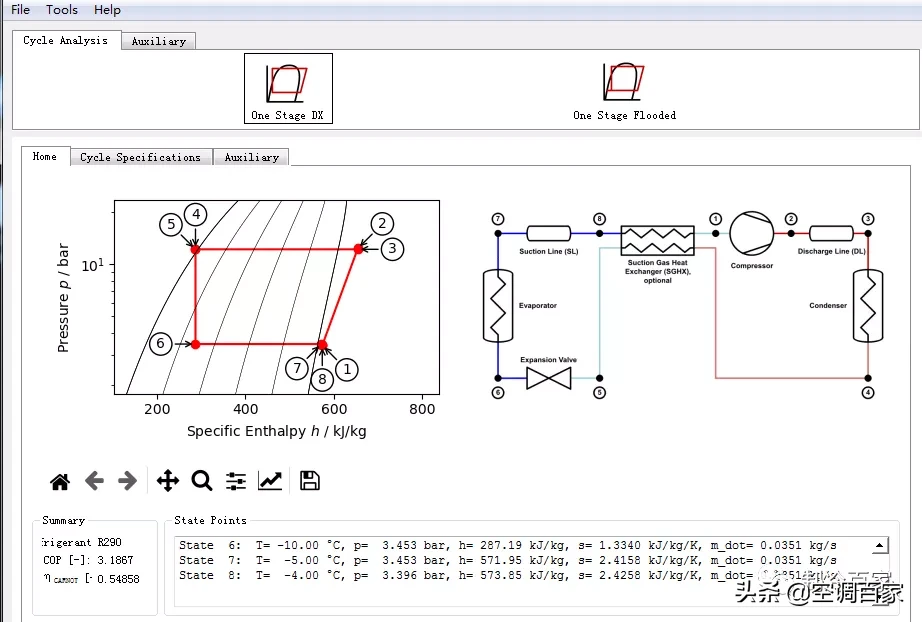Switch to the lower Auxiliary tab beside Cycle Specifications
This screenshot has height=622, width=922.
(x=251, y=158)
